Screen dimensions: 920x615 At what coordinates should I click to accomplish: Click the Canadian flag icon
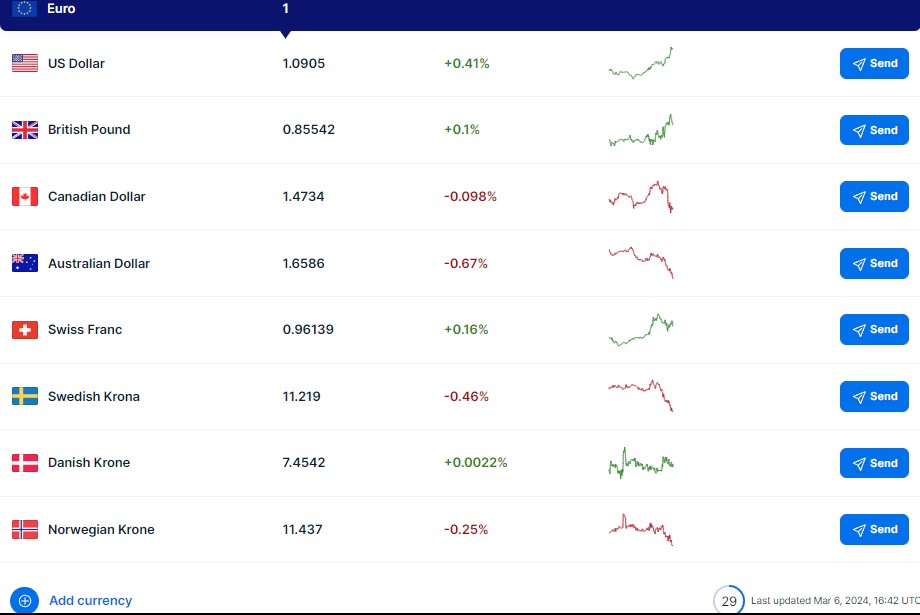click(x=25, y=197)
